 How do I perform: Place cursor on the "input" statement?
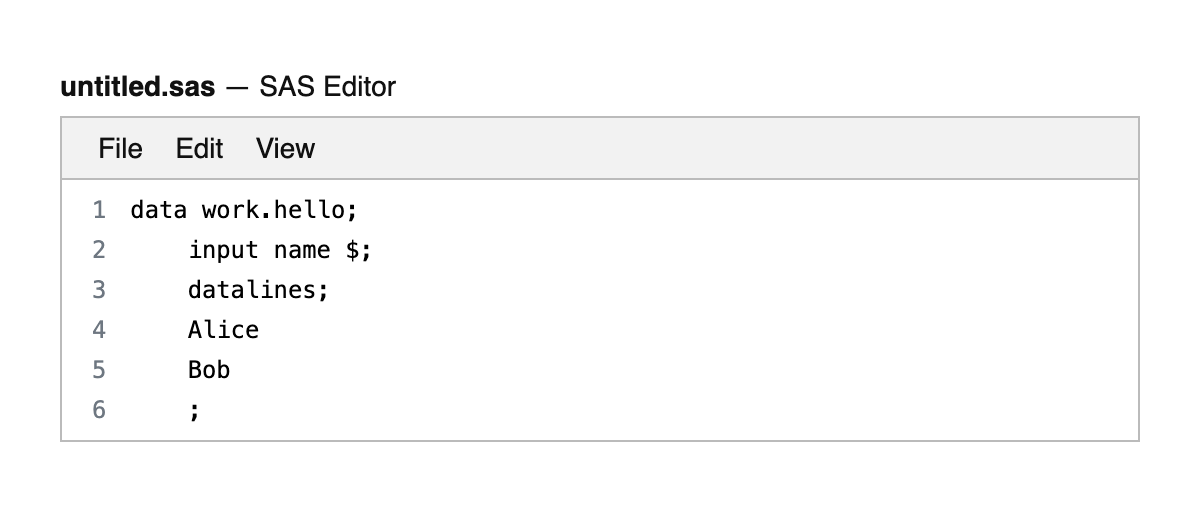click(x=223, y=250)
